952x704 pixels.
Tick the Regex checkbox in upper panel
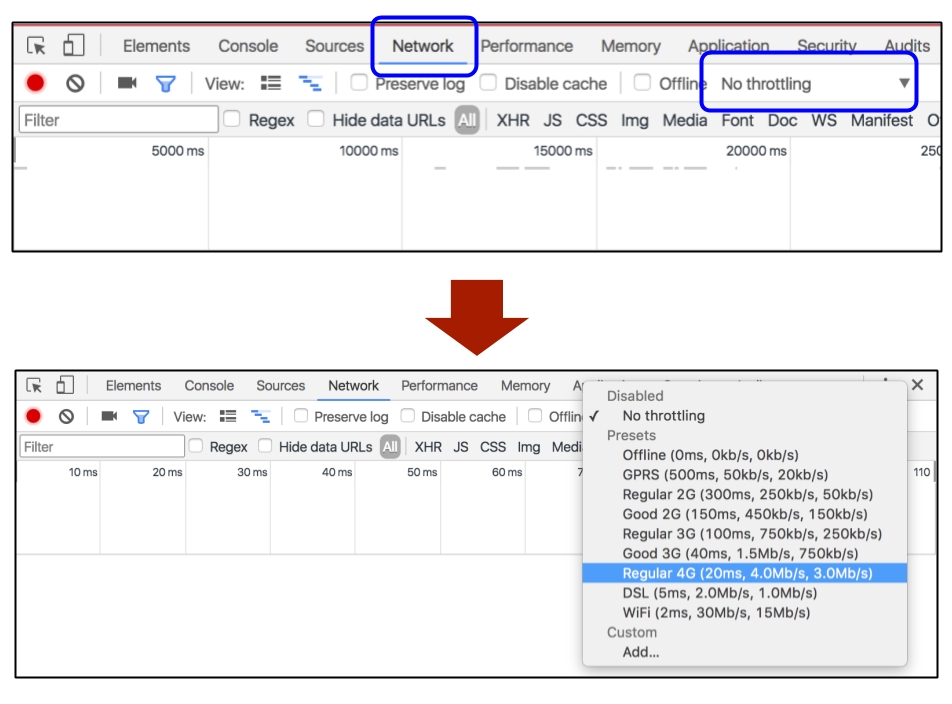point(232,119)
